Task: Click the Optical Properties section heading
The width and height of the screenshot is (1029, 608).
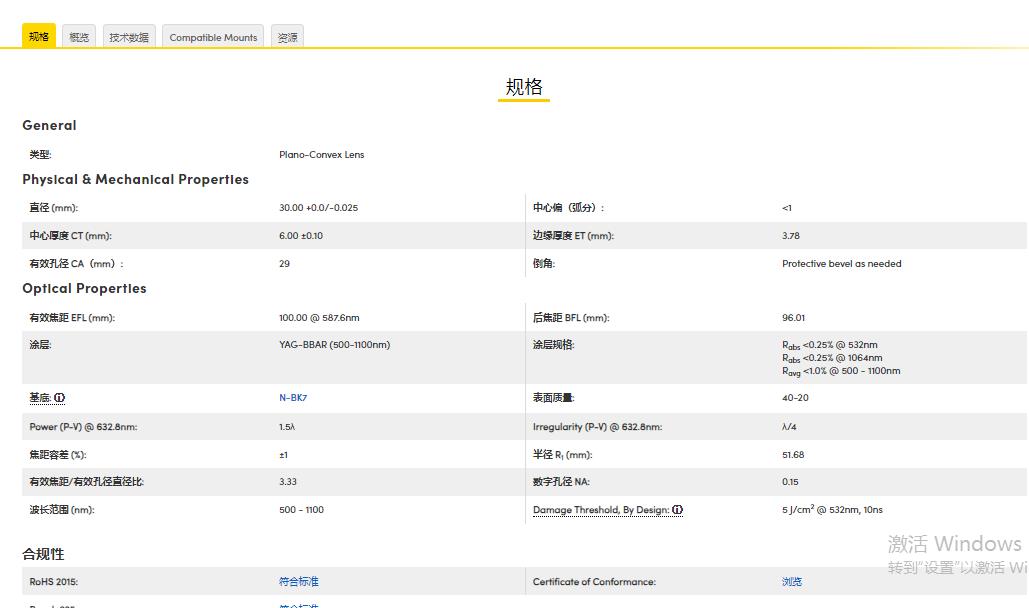Action: (x=84, y=289)
